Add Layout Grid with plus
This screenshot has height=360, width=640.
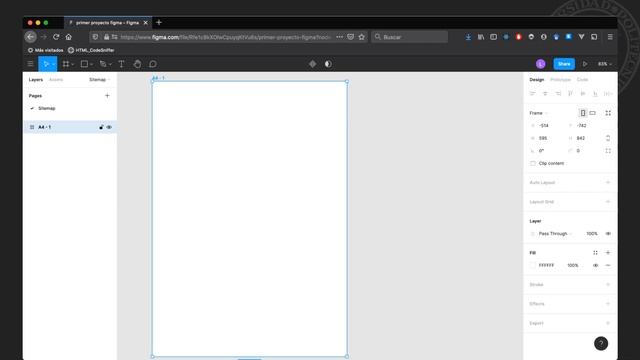(608, 202)
